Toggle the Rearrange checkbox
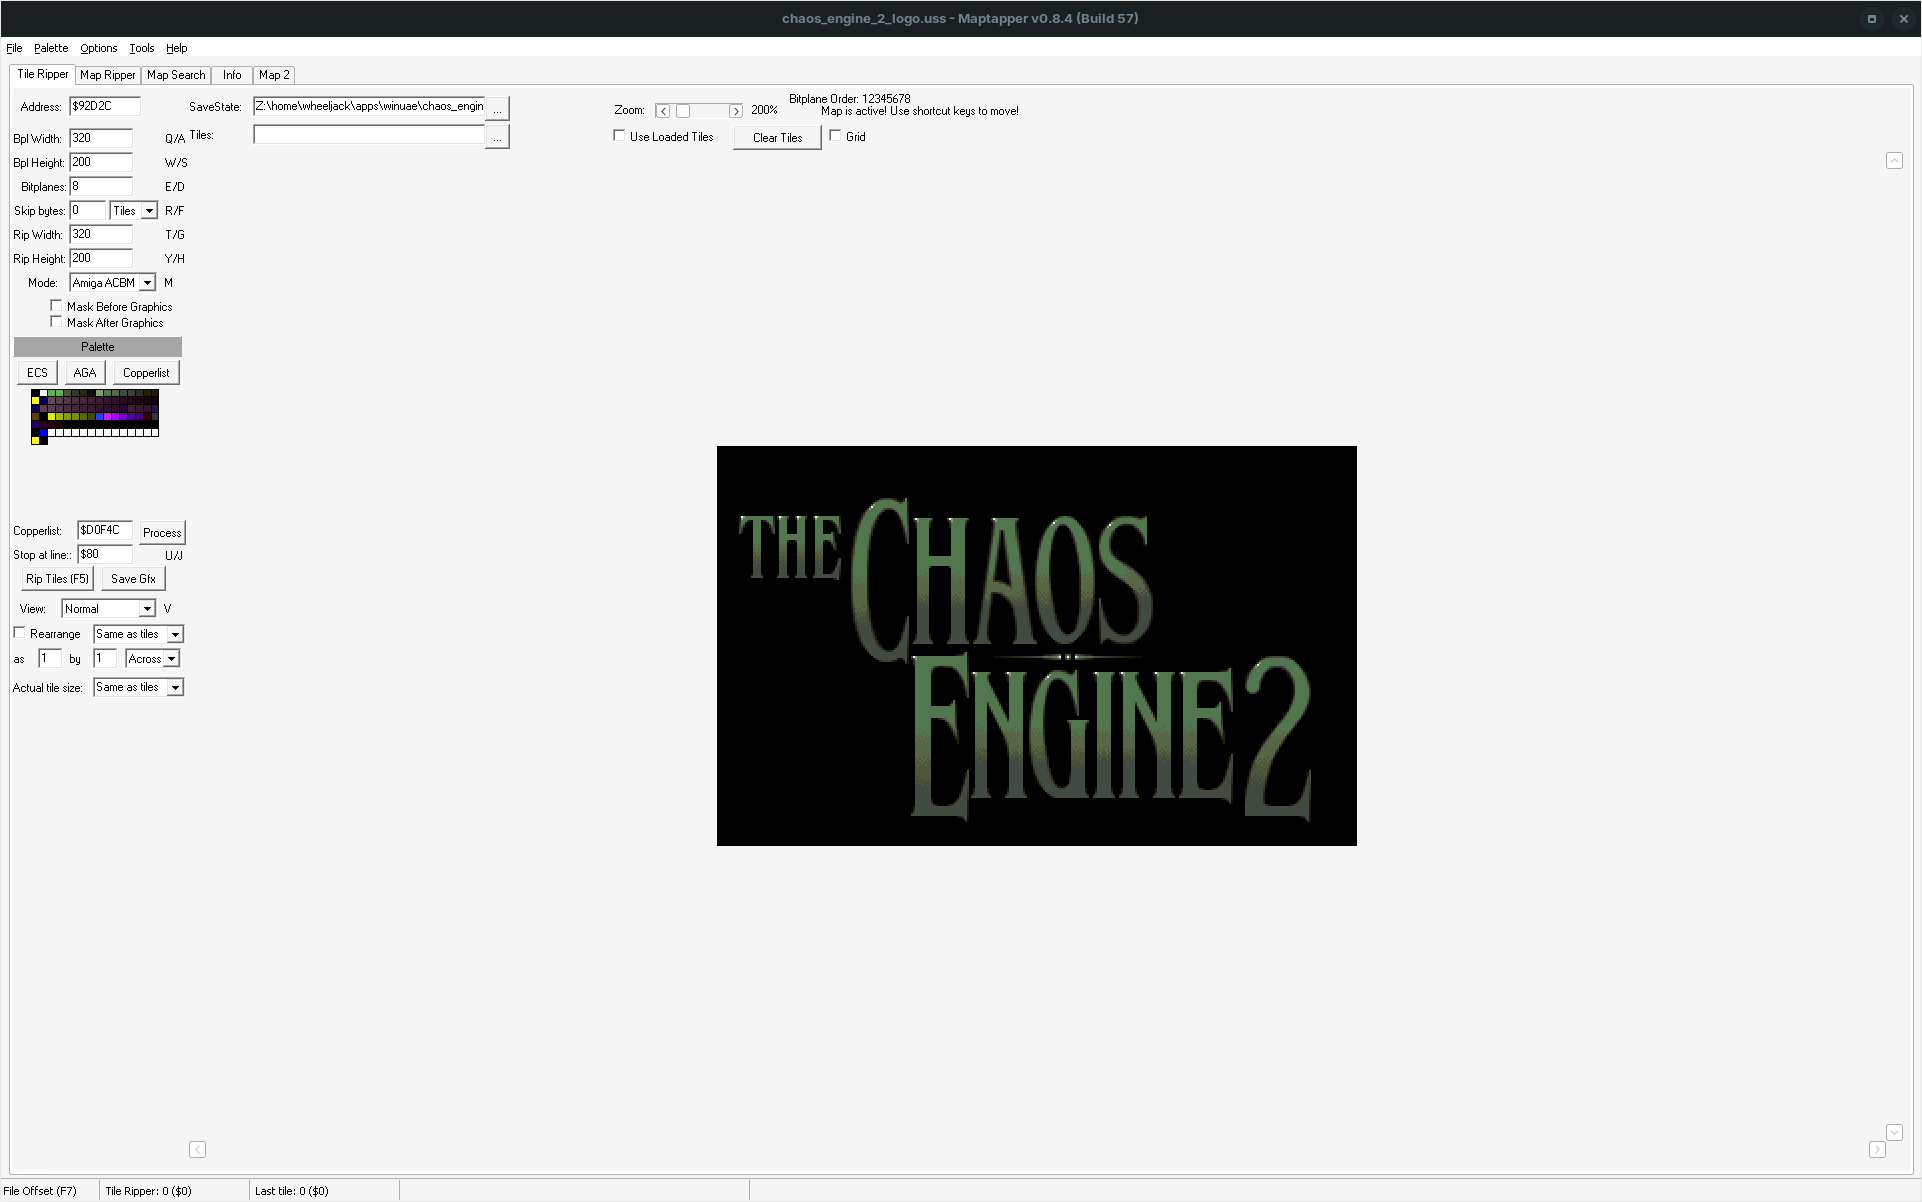1922x1202 pixels. point(19,632)
